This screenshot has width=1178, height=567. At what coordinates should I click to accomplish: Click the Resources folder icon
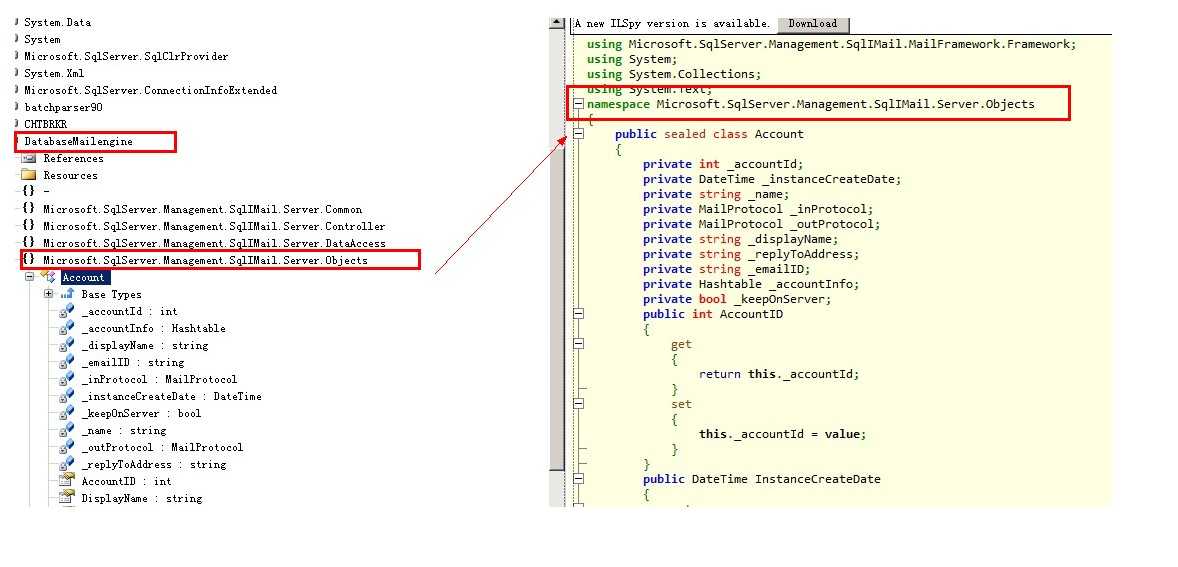click(29, 175)
